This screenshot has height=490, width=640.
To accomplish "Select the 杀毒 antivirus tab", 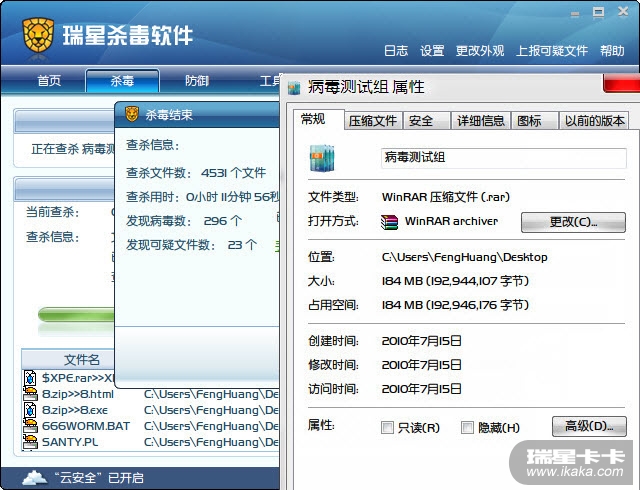I will tap(122, 81).
